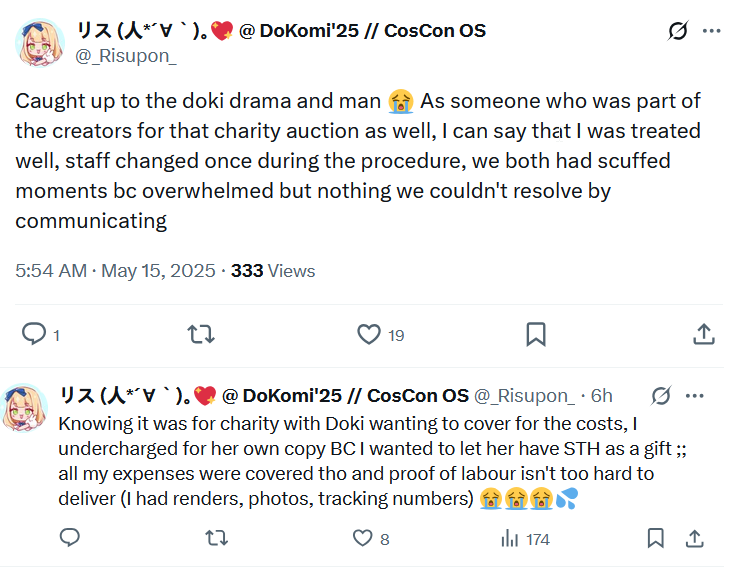View analytics showing 174 views

click(509, 538)
